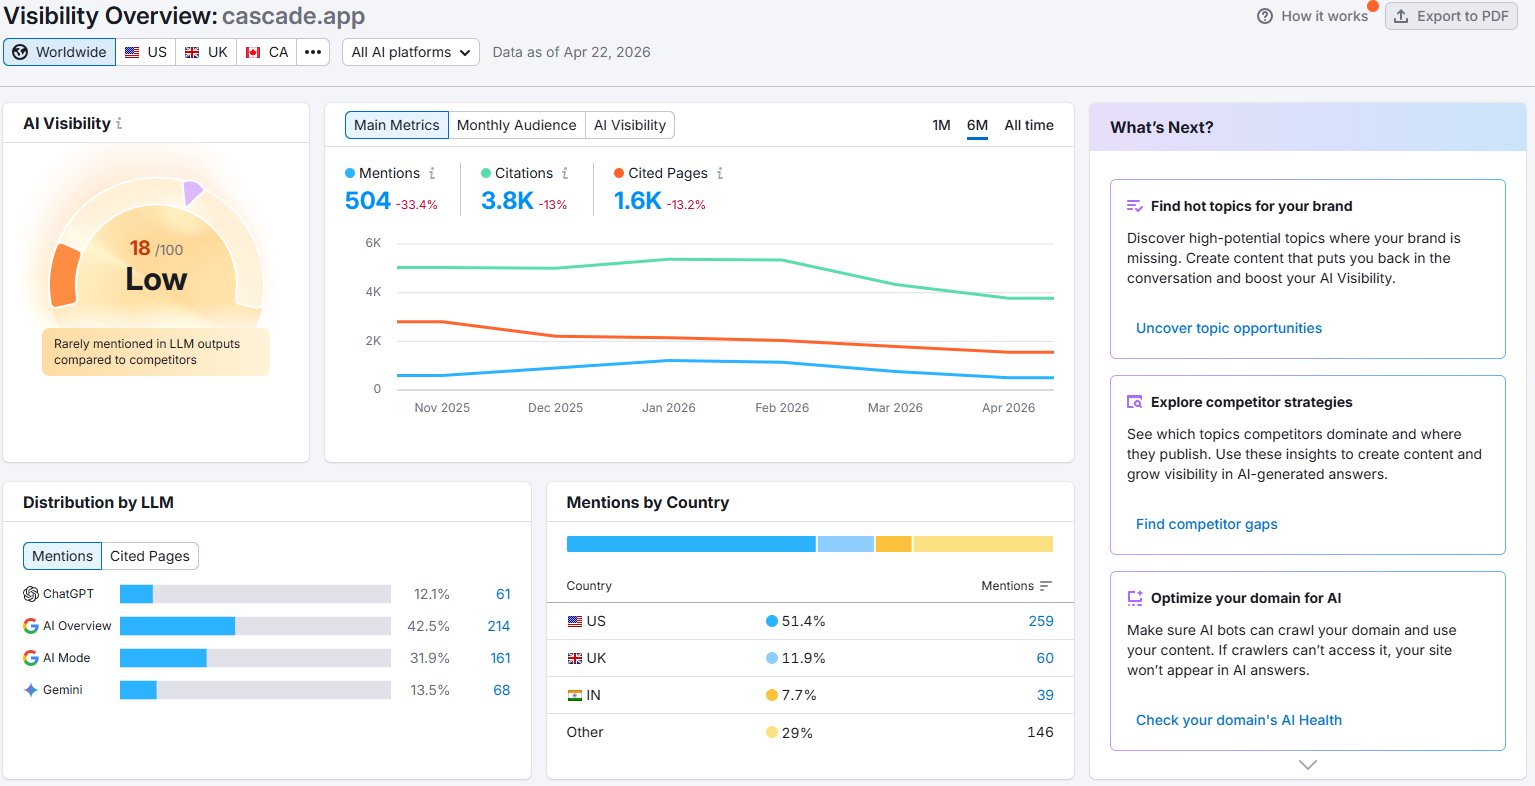Open Uncover topic opportunities link

pyautogui.click(x=1229, y=328)
